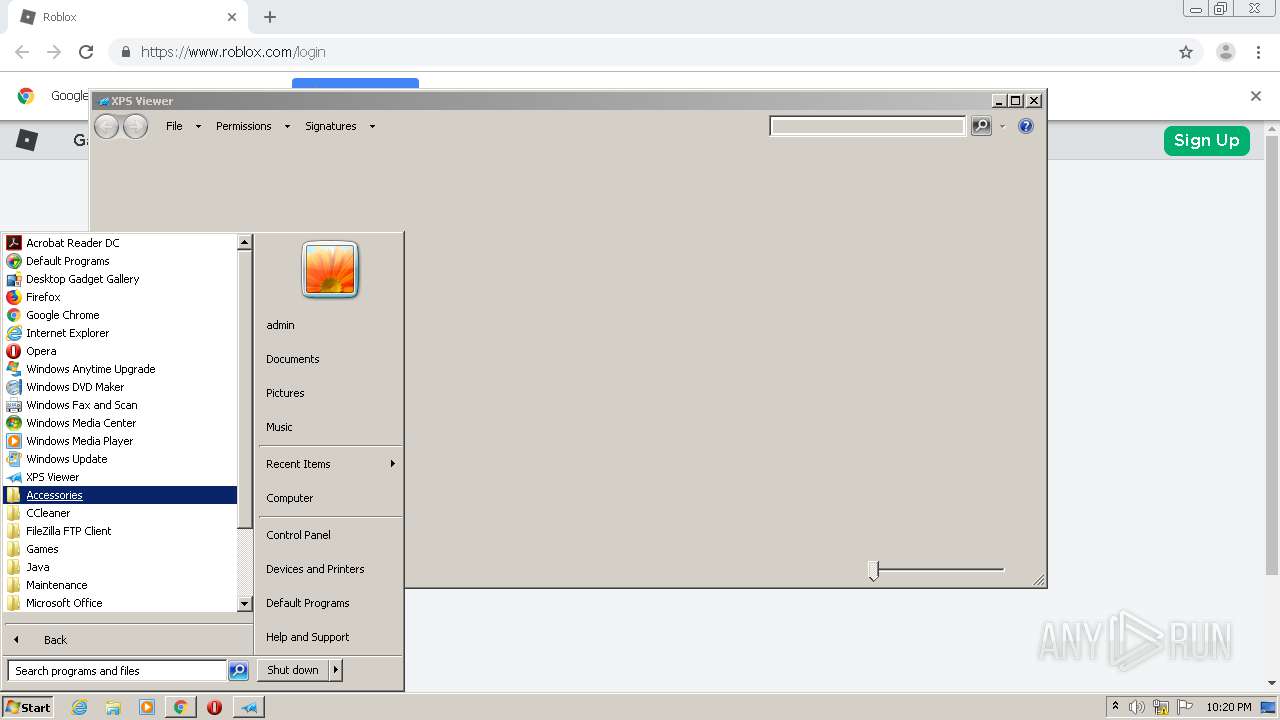Open Windows Explorer from the taskbar
This screenshot has width=1280, height=720.
(113, 707)
